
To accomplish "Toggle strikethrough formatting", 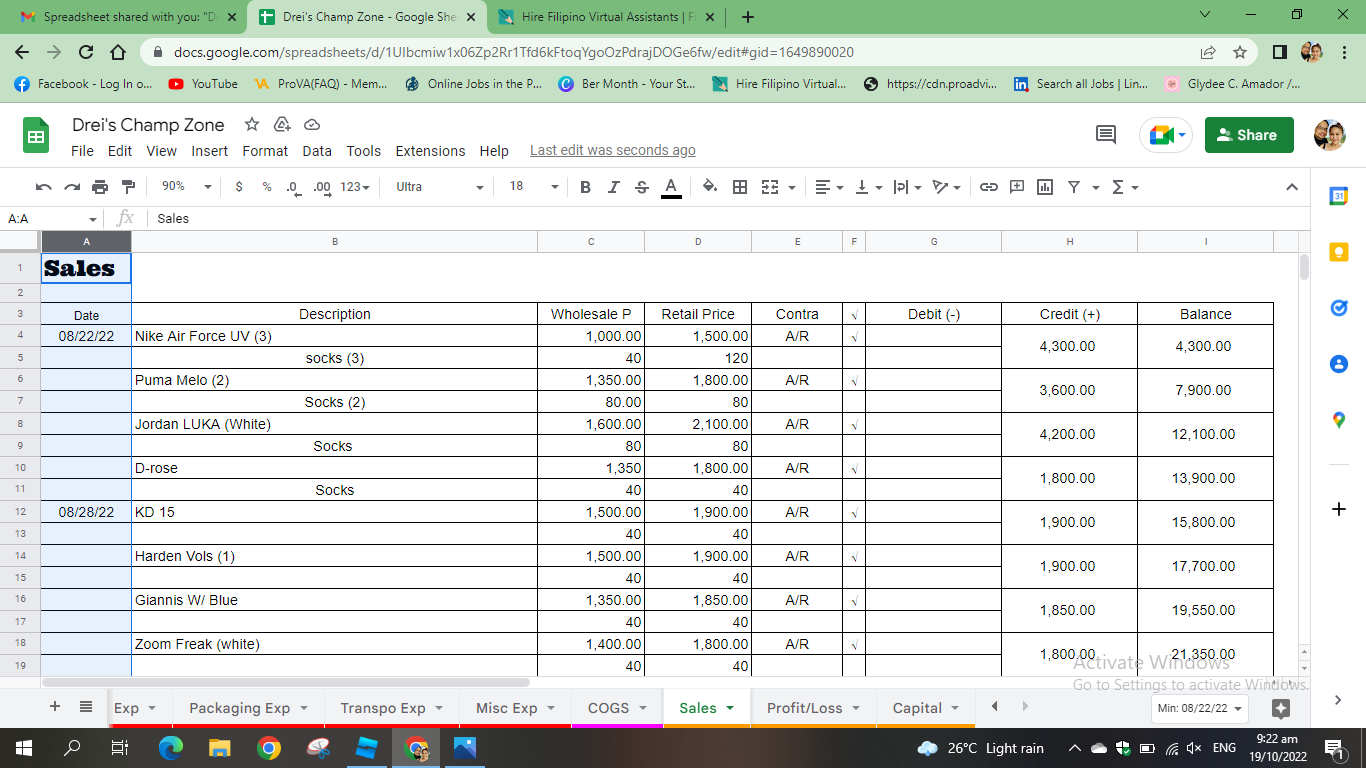I will pyautogui.click(x=641, y=187).
